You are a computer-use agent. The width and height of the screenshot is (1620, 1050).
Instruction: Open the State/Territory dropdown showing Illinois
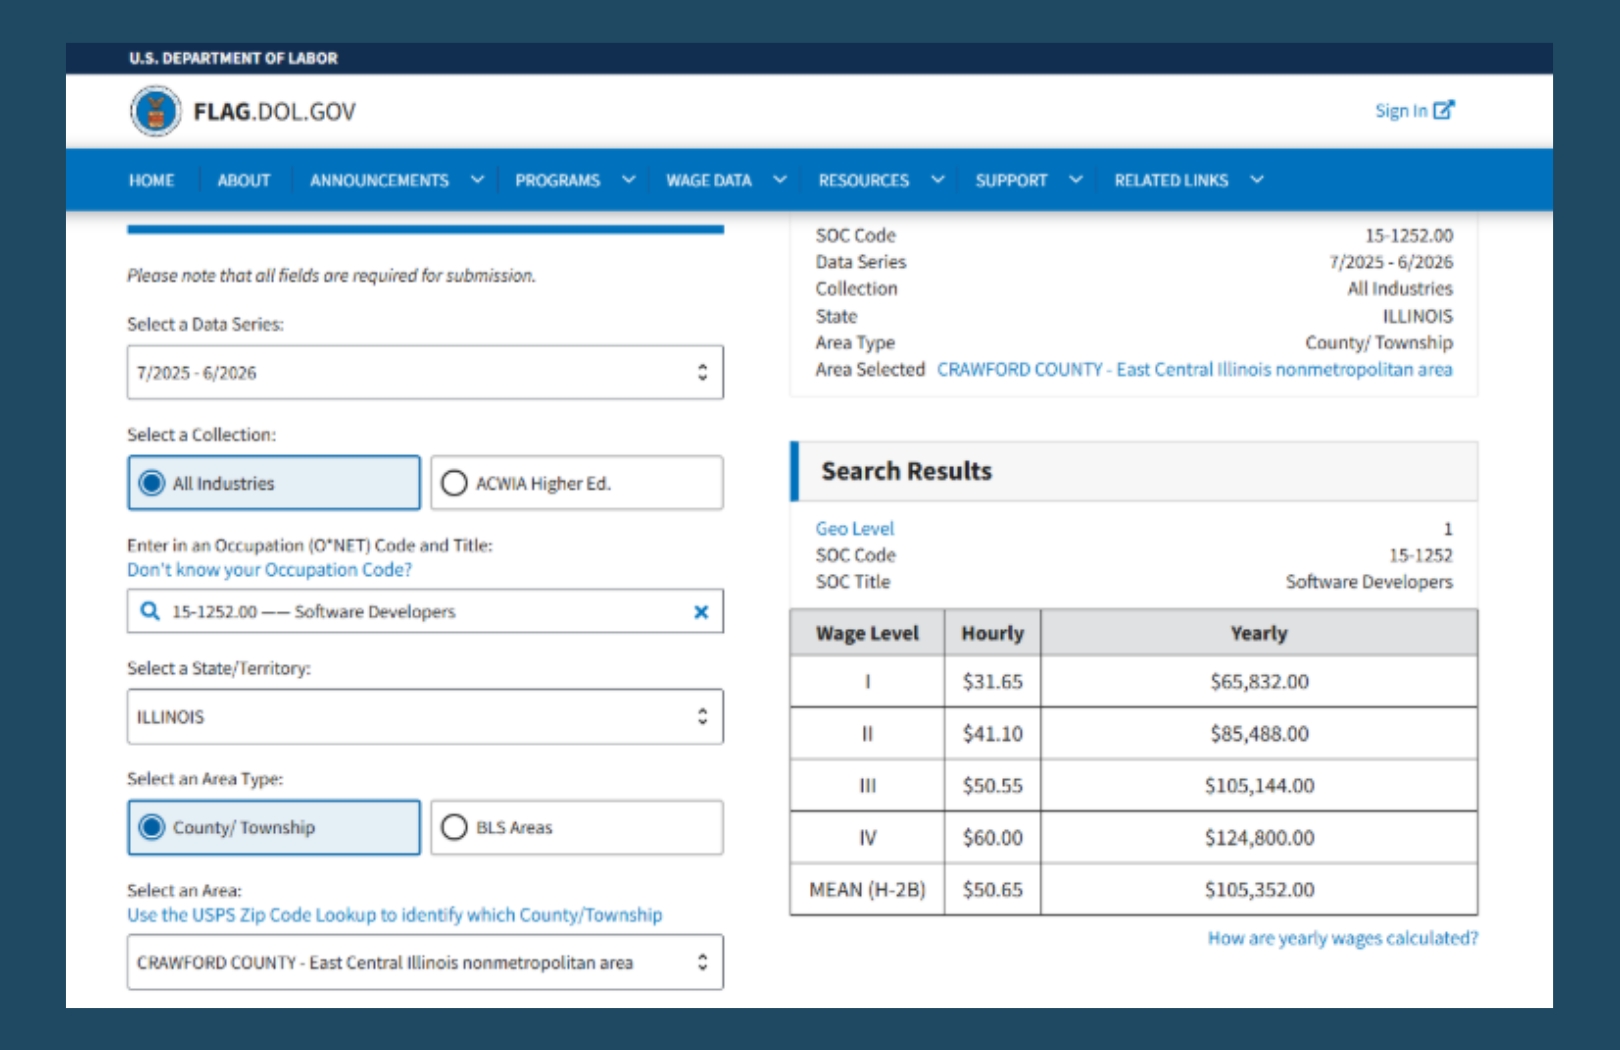click(425, 717)
